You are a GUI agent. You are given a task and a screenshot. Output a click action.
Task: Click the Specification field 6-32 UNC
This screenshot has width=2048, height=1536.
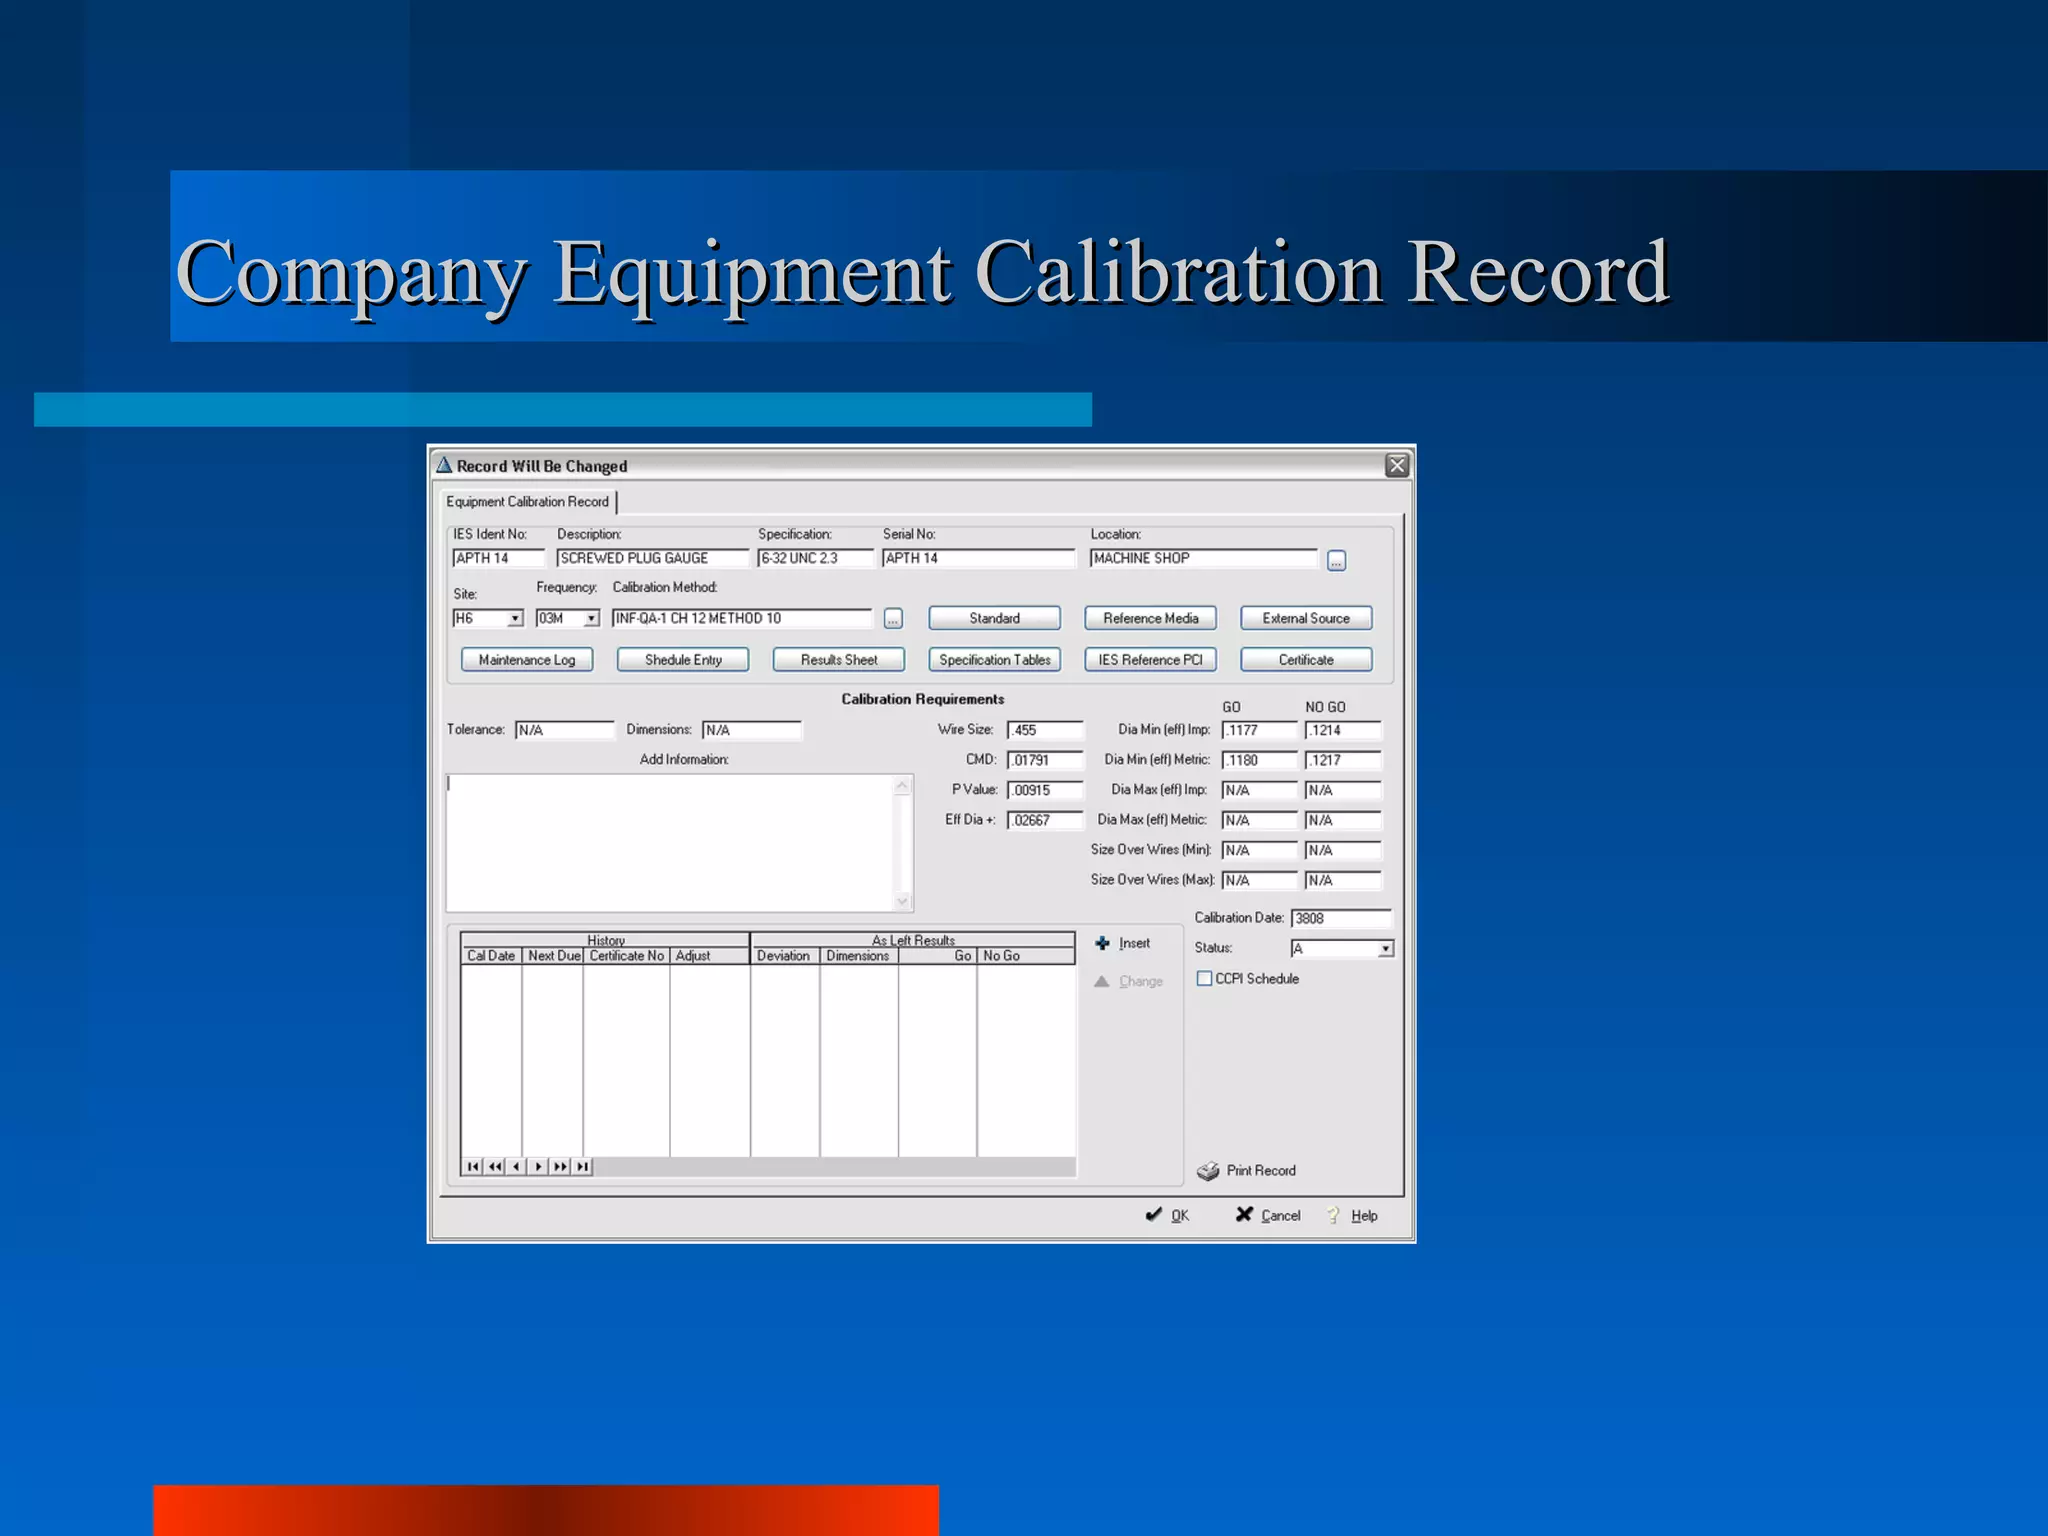click(815, 558)
